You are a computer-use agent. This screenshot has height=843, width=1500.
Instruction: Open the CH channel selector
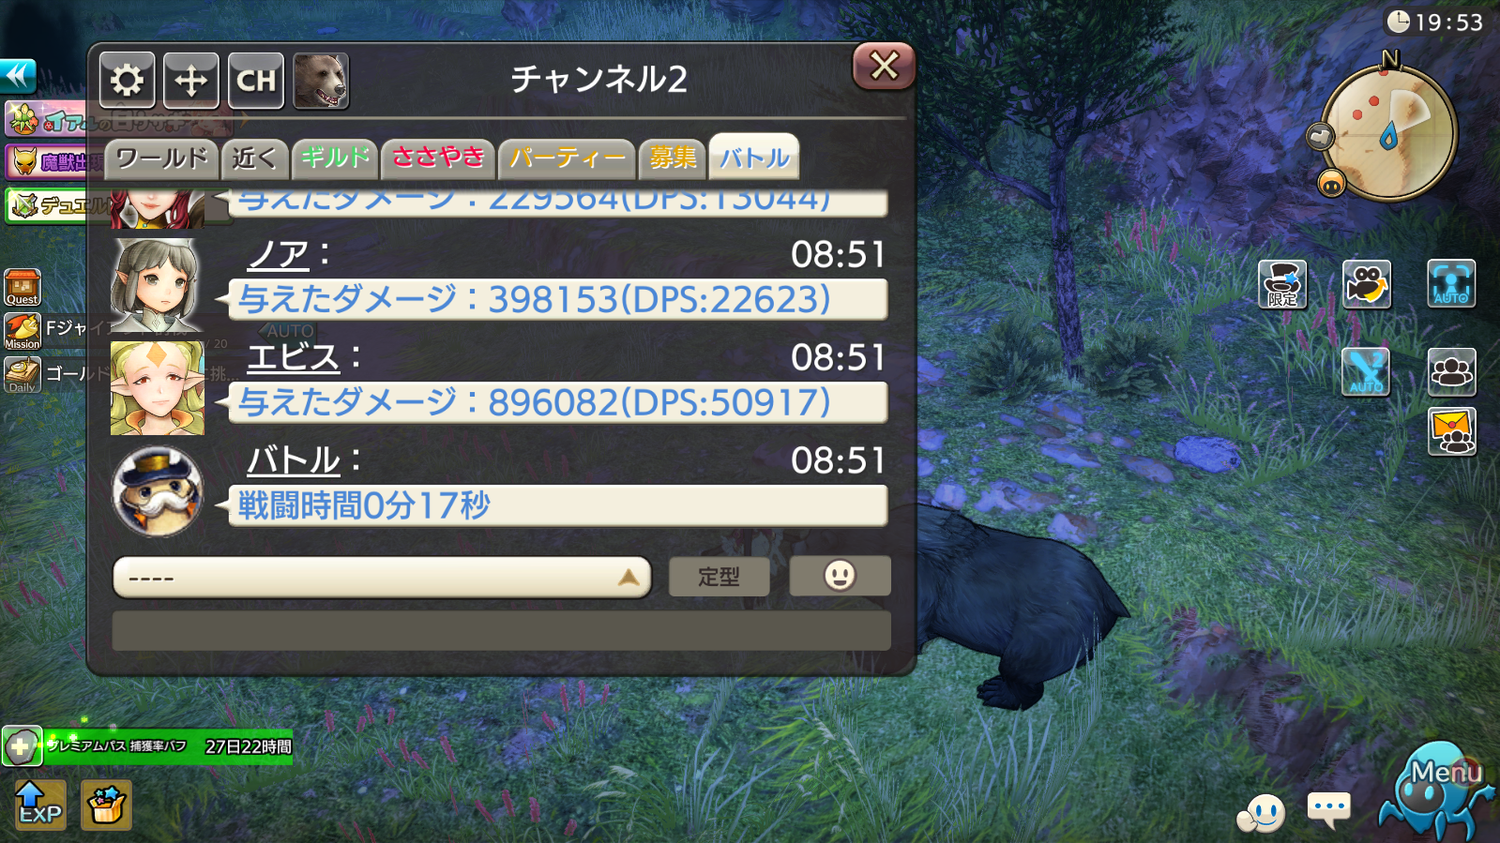click(x=256, y=80)
